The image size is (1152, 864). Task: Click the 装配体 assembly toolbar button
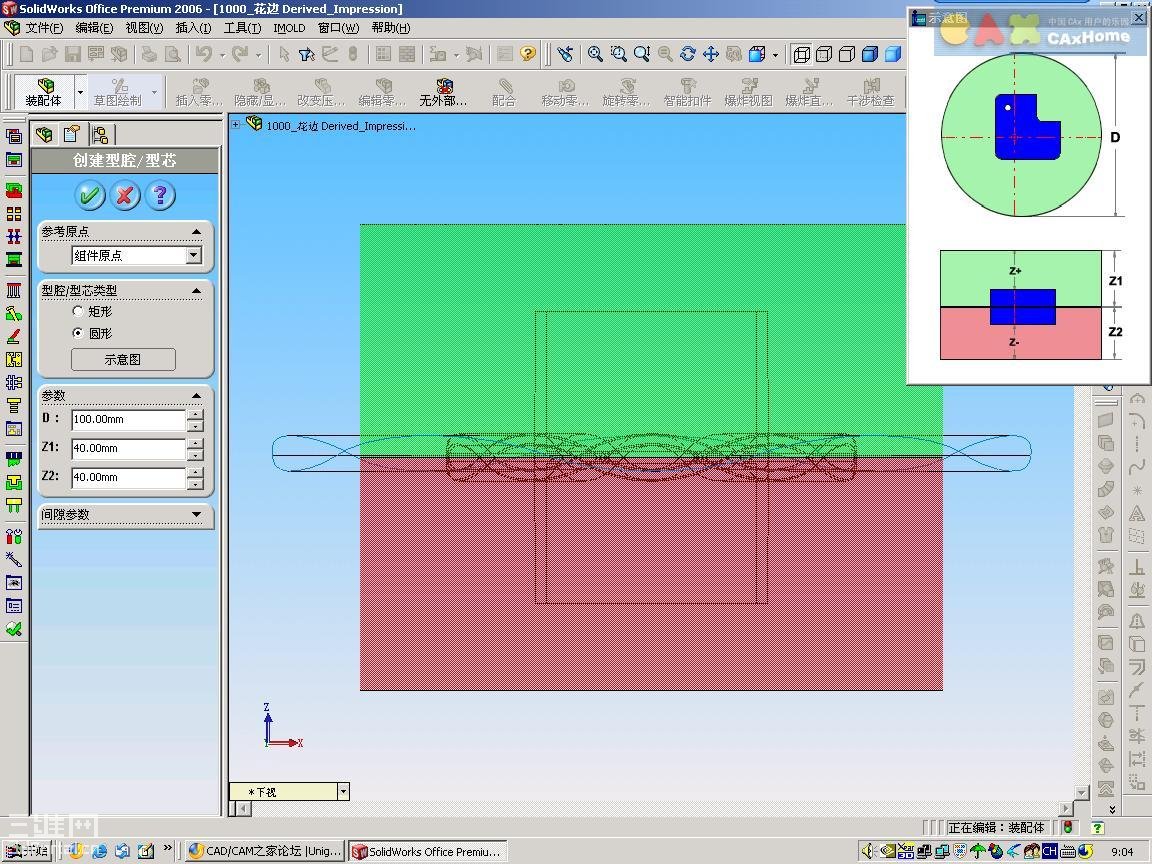(x=44, y=92)
